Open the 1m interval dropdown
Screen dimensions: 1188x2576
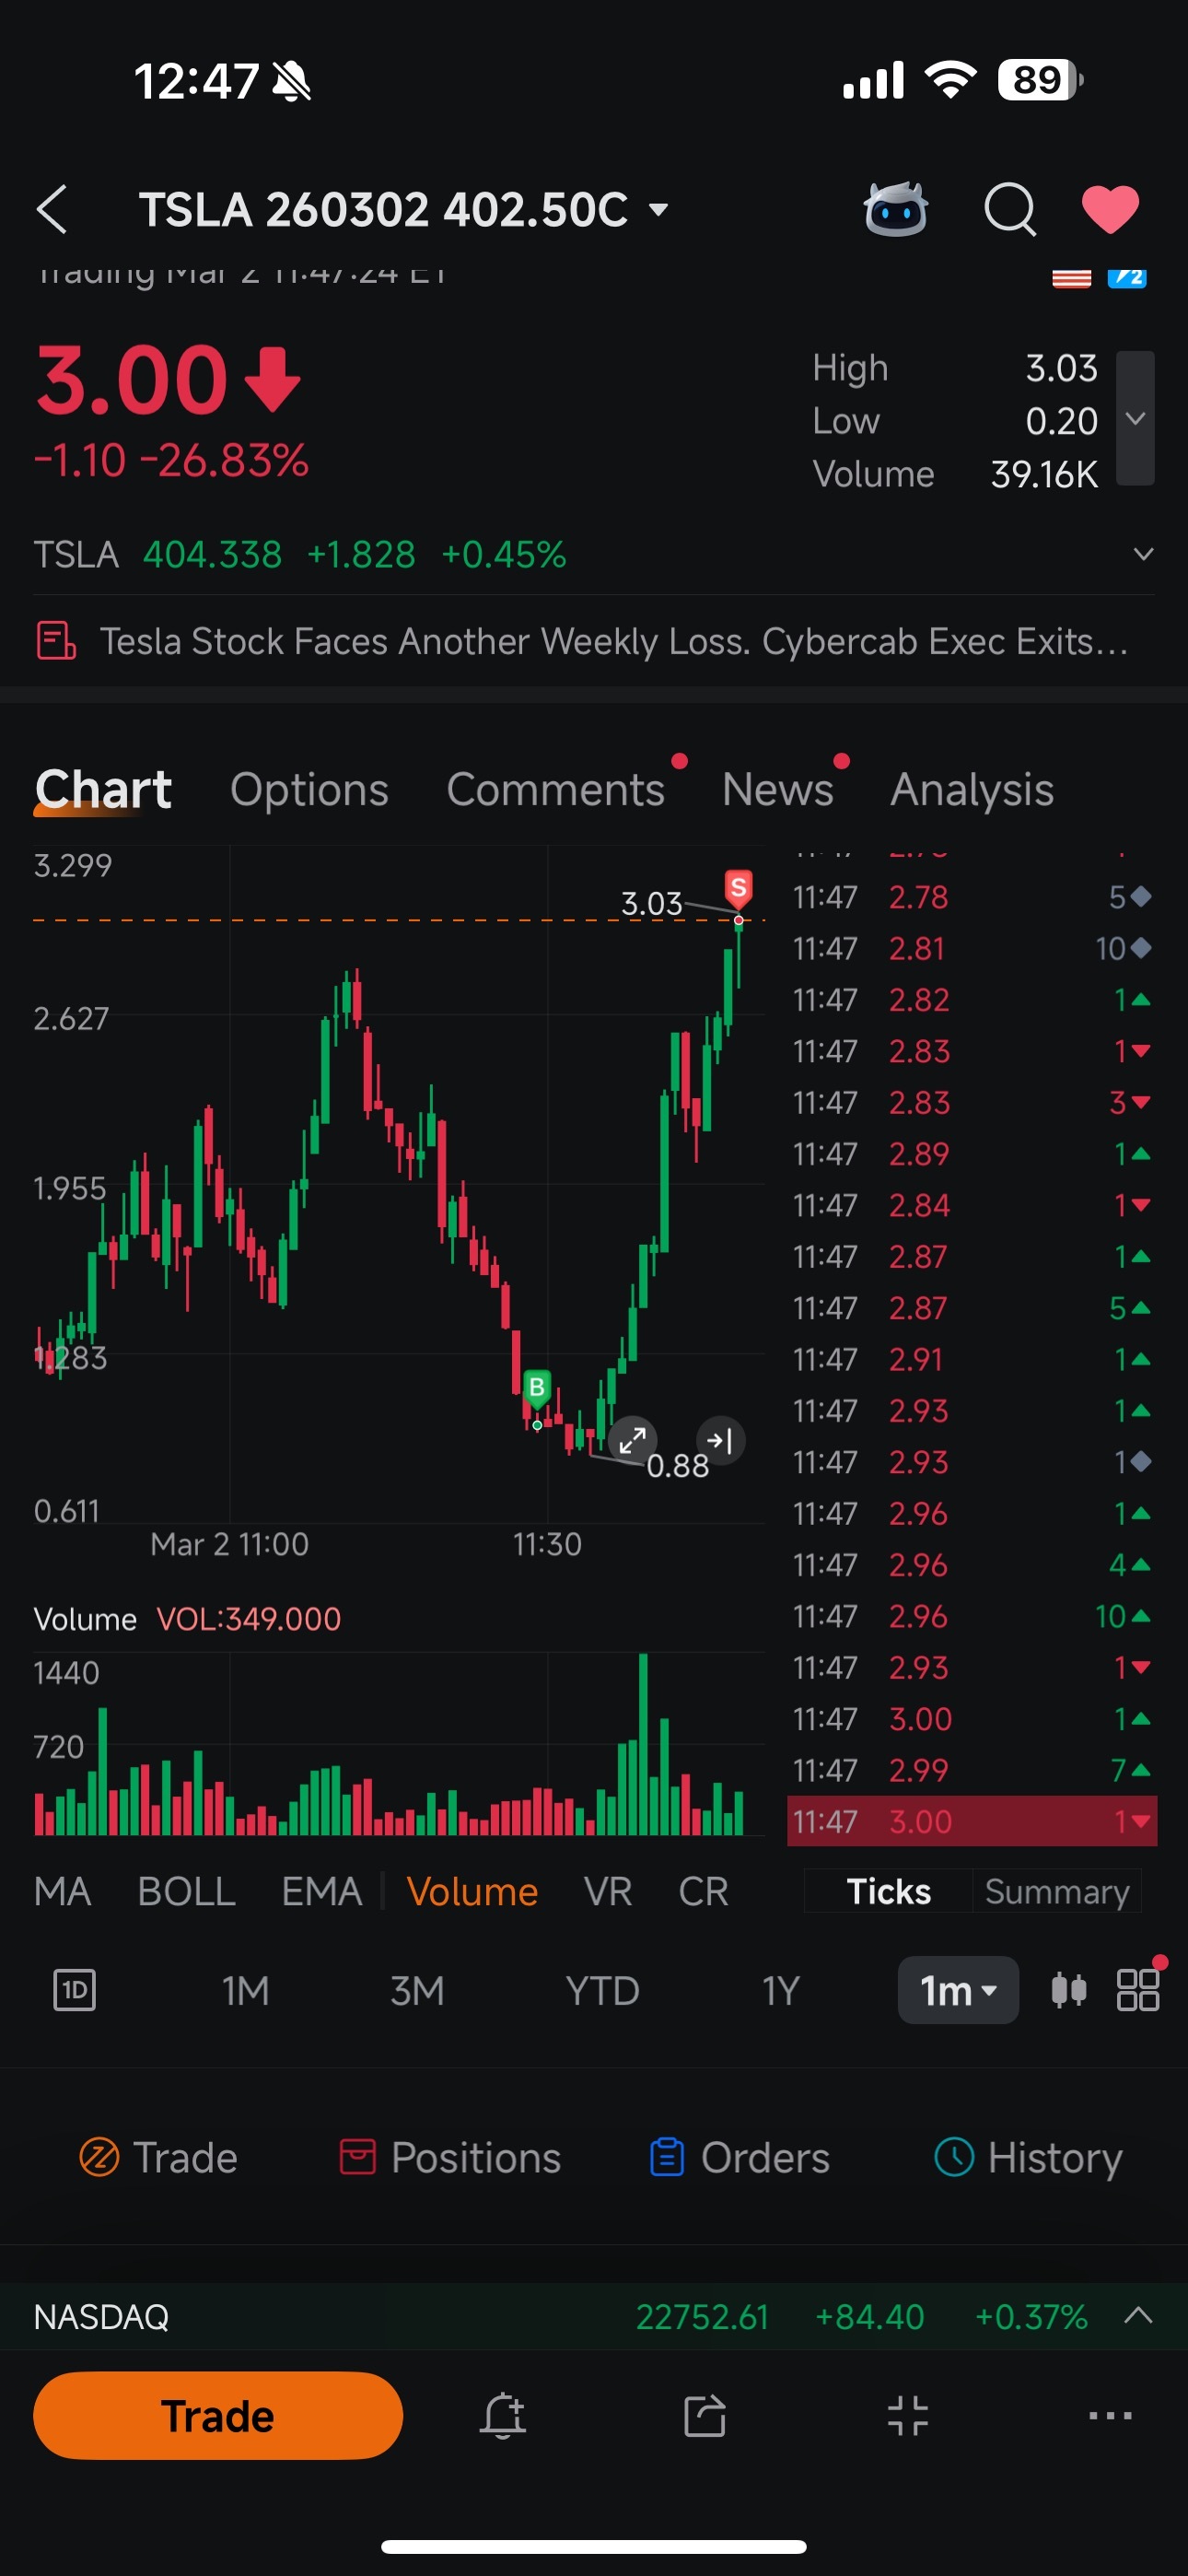[958, 1990]
